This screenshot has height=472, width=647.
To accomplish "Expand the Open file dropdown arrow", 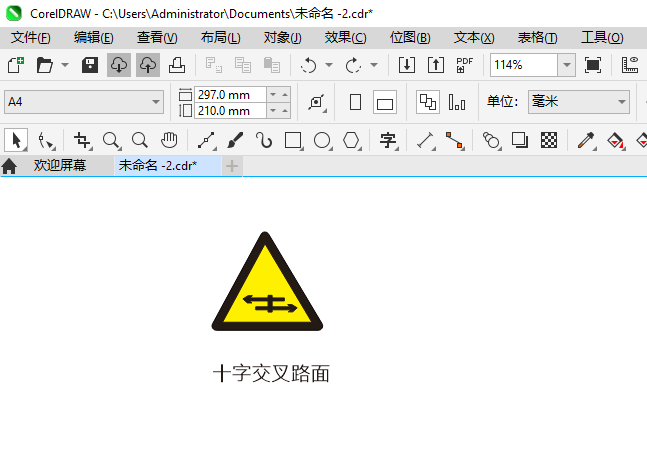I will coord(65,65).
